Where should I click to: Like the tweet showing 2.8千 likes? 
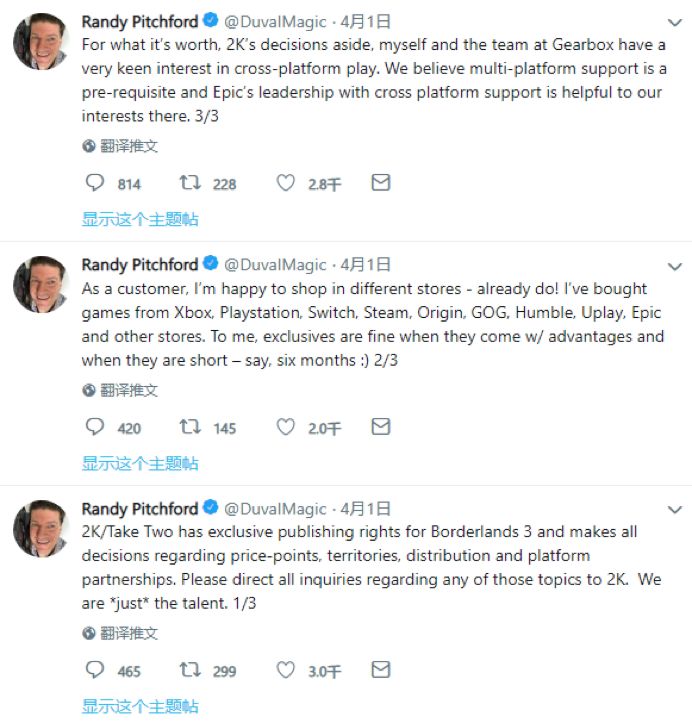[x=285, y=183]
